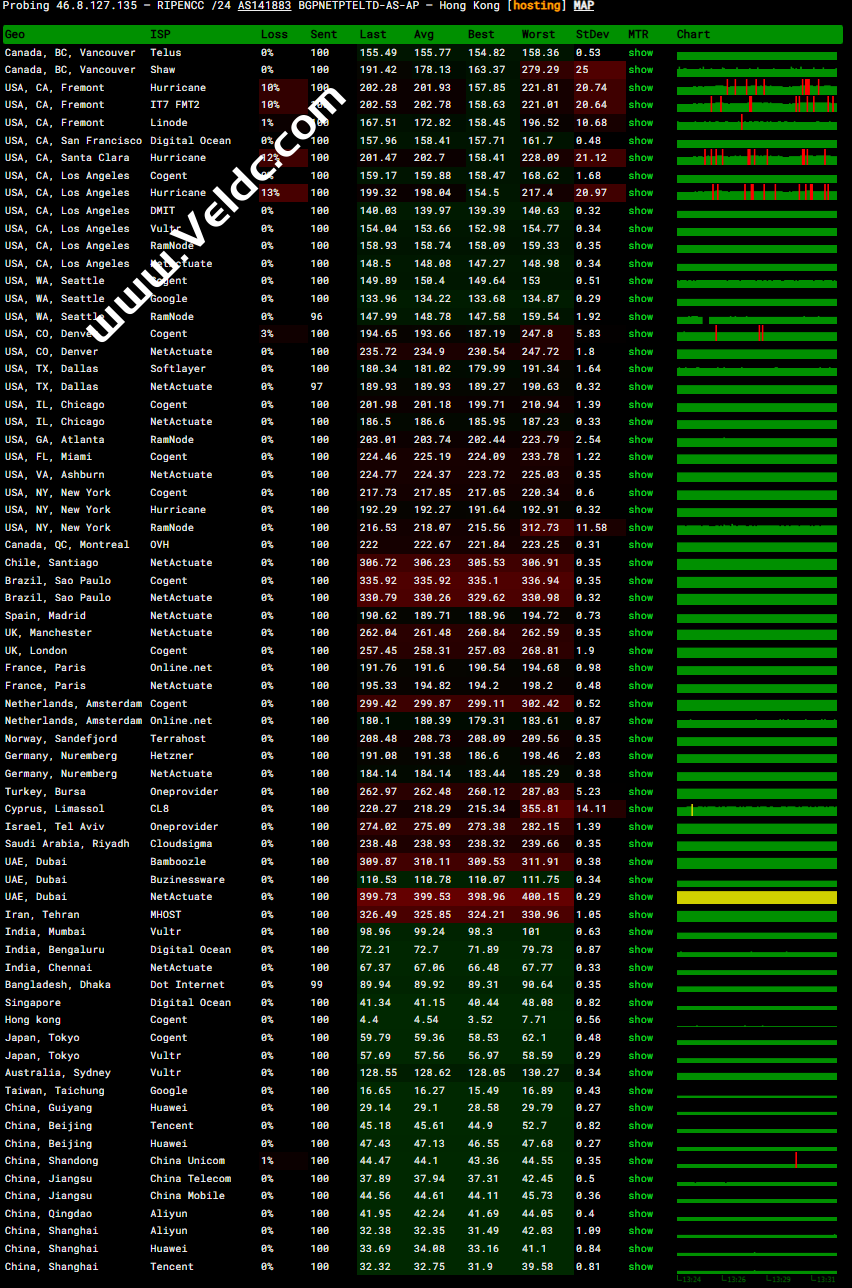Viewport: 852px width, 1288px height.
Task: Show MTR for Jiangsu China Telecom
Action: (x=641, y=1179)
